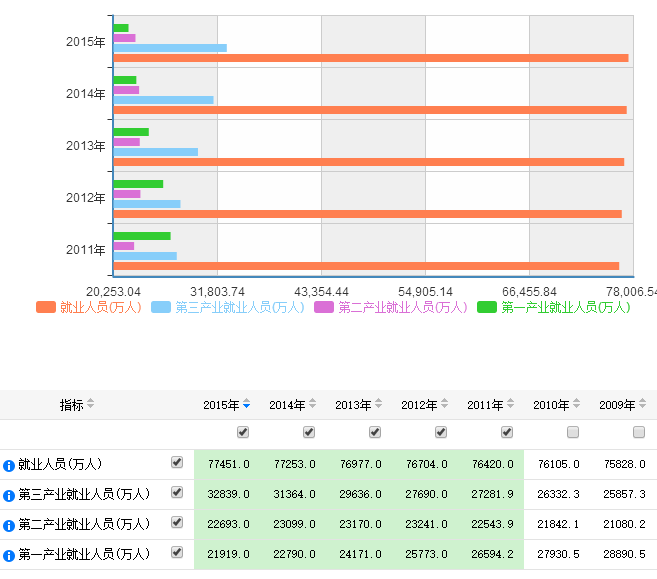Sort by 2013年 column arrows
Viewport: 657px width, 579px height.
click(378, 404)
